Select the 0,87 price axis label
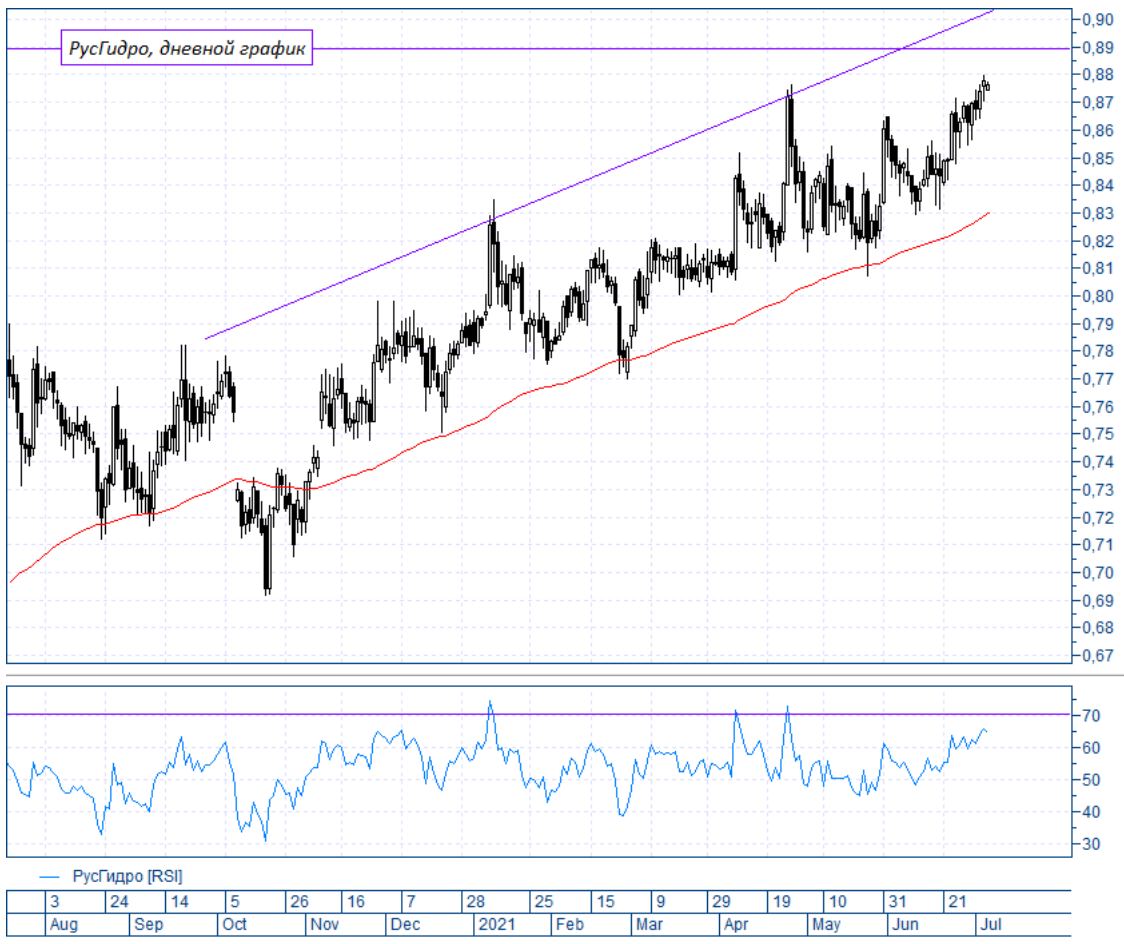Screen dimensions: 1124x944 tap(1097, 102)
